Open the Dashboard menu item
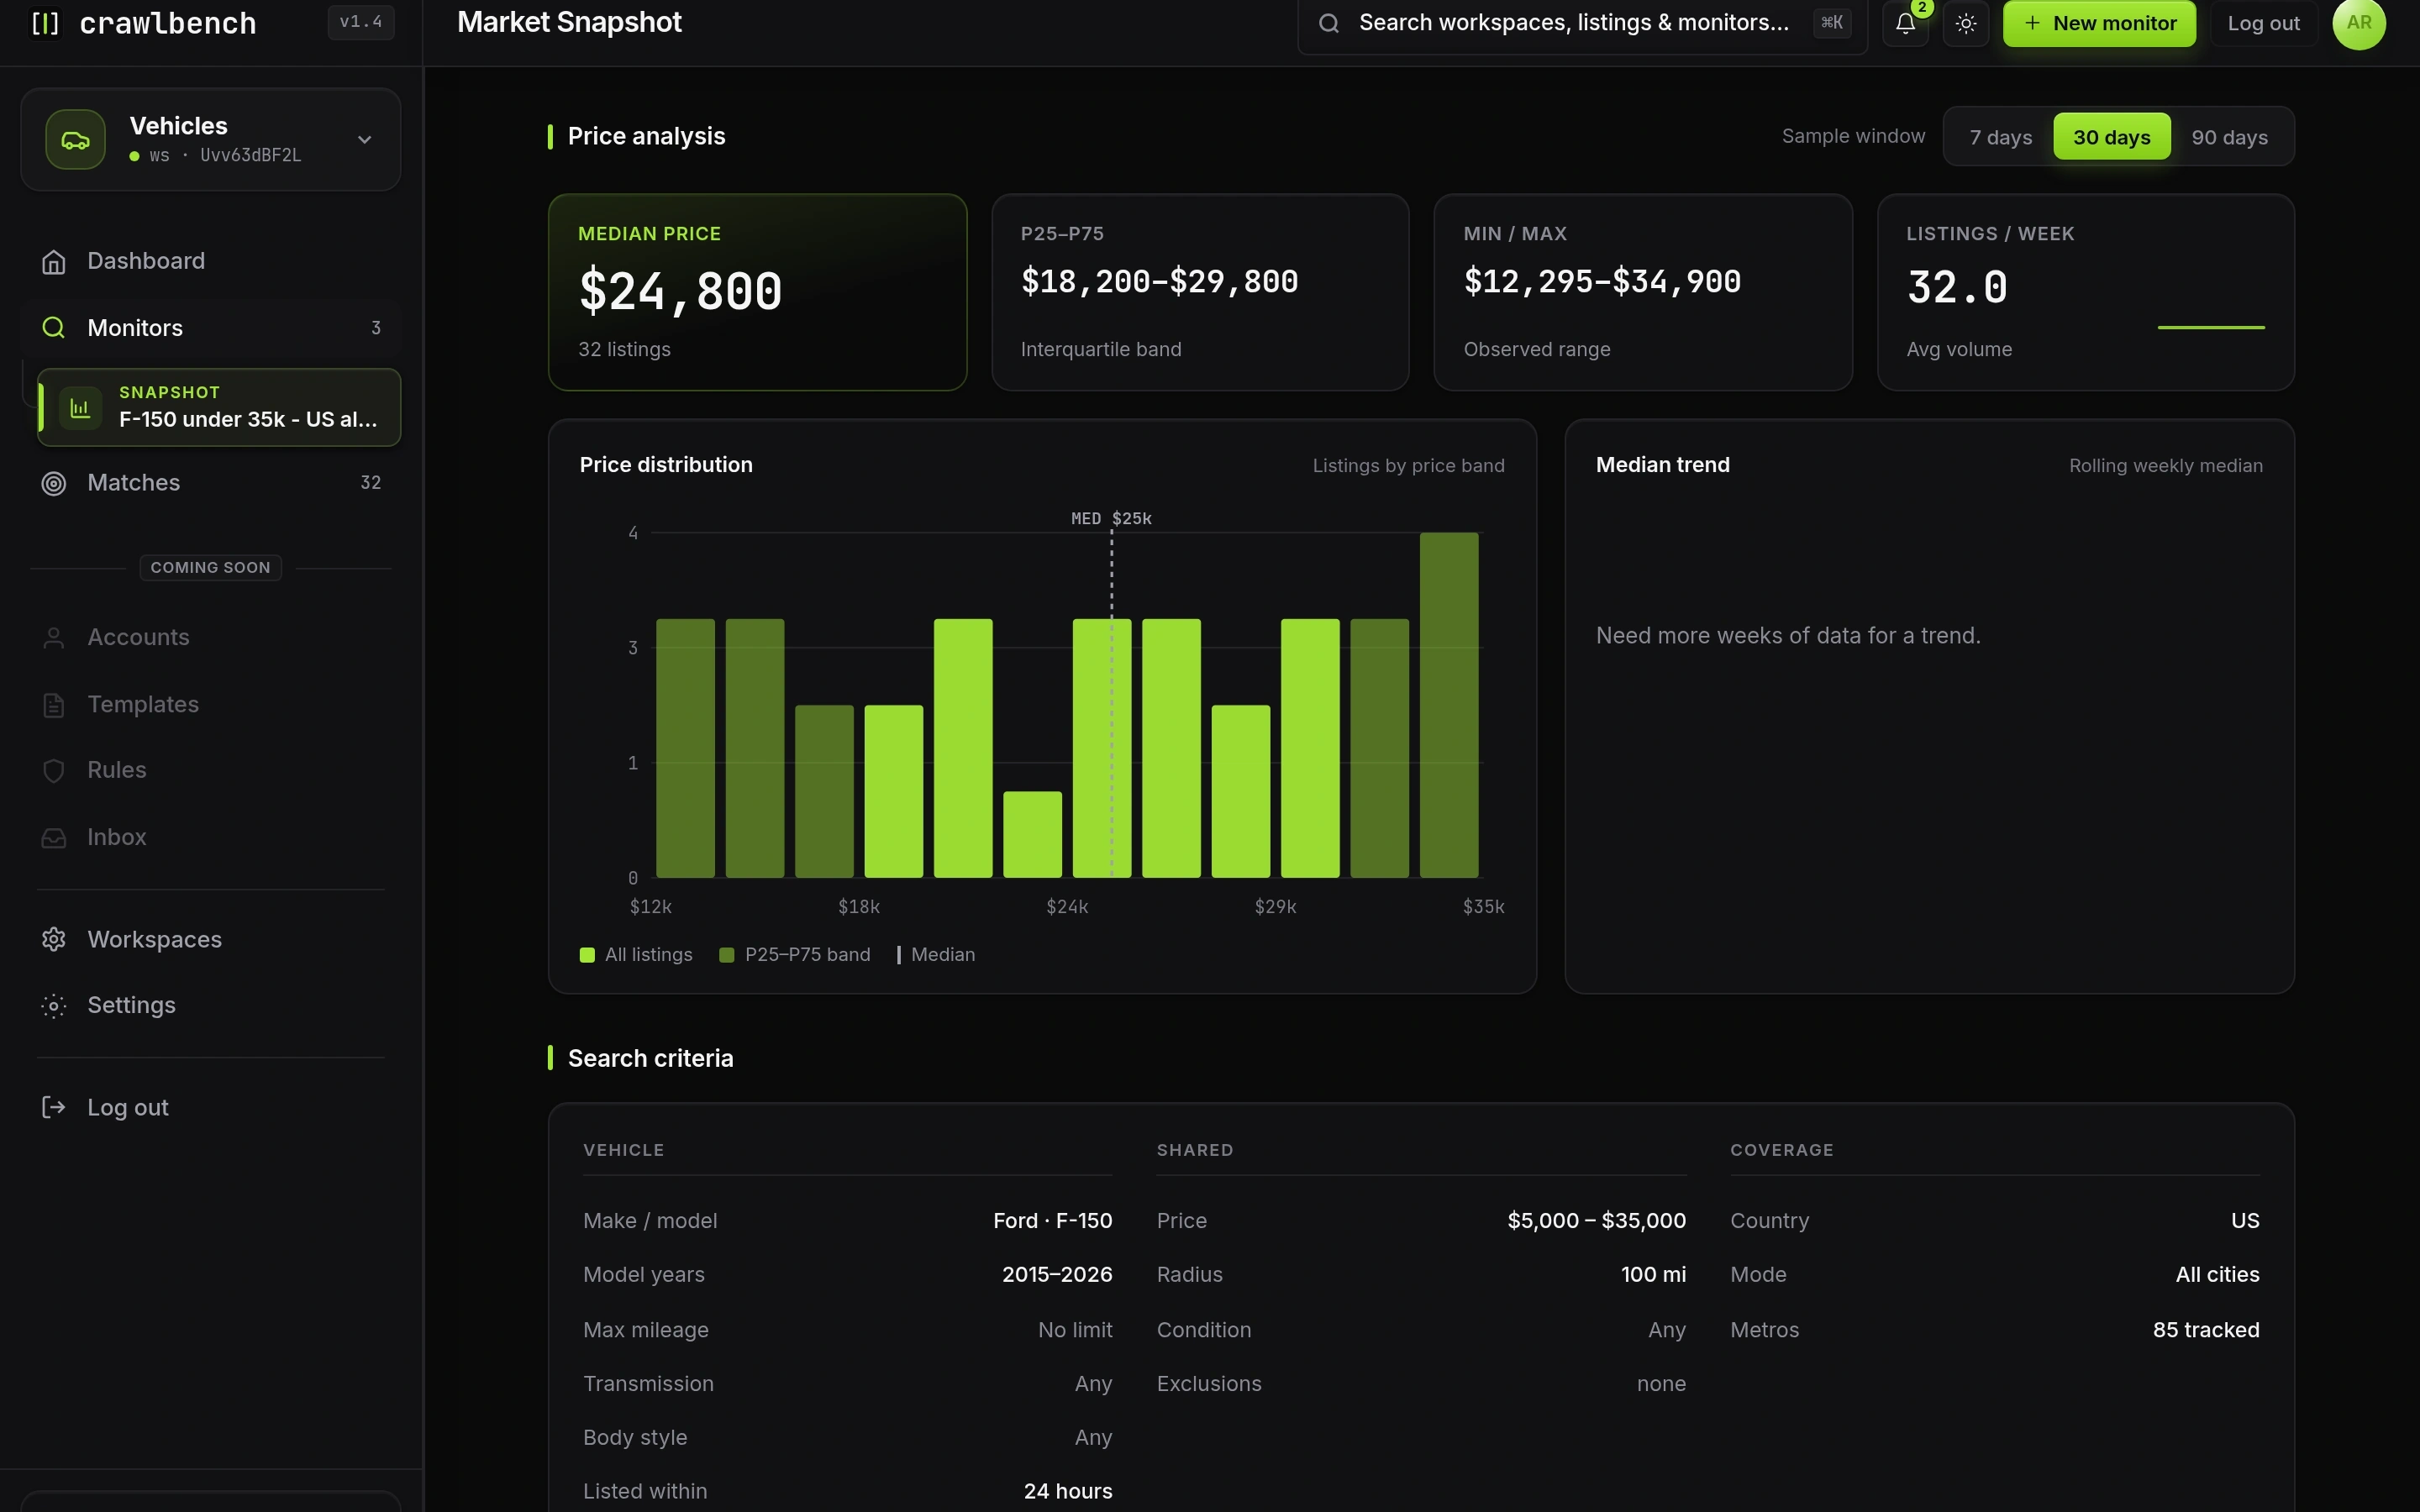 coord(211,261)
